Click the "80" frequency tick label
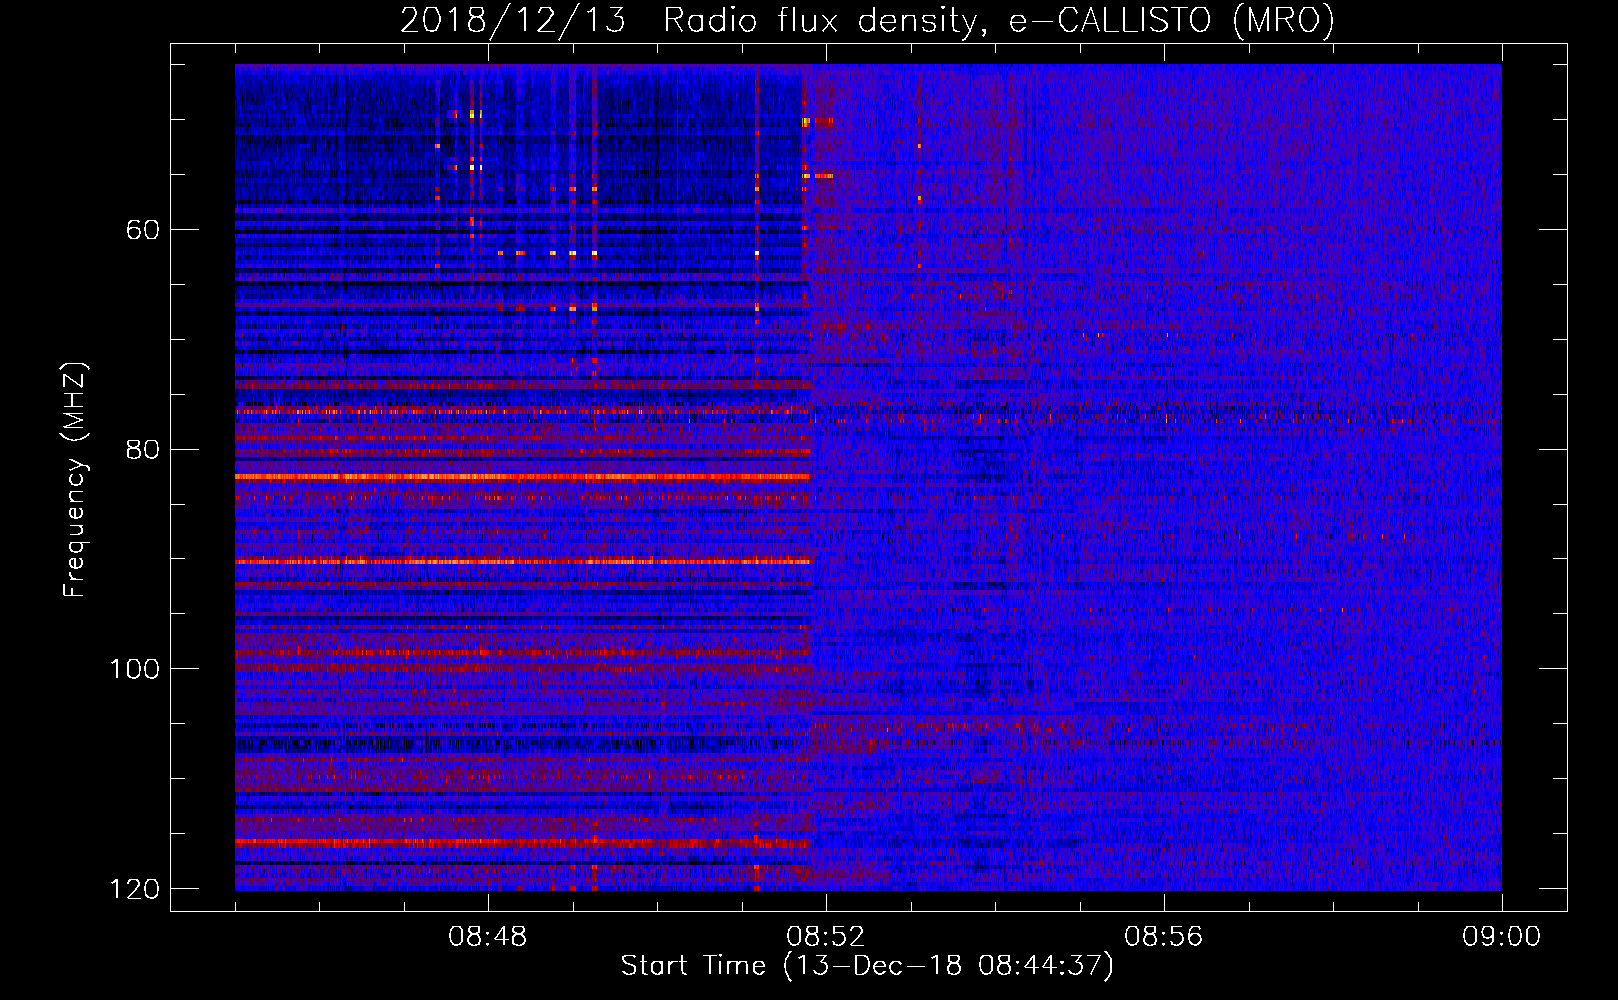Screen dimensions: 1618x1000 143,449
